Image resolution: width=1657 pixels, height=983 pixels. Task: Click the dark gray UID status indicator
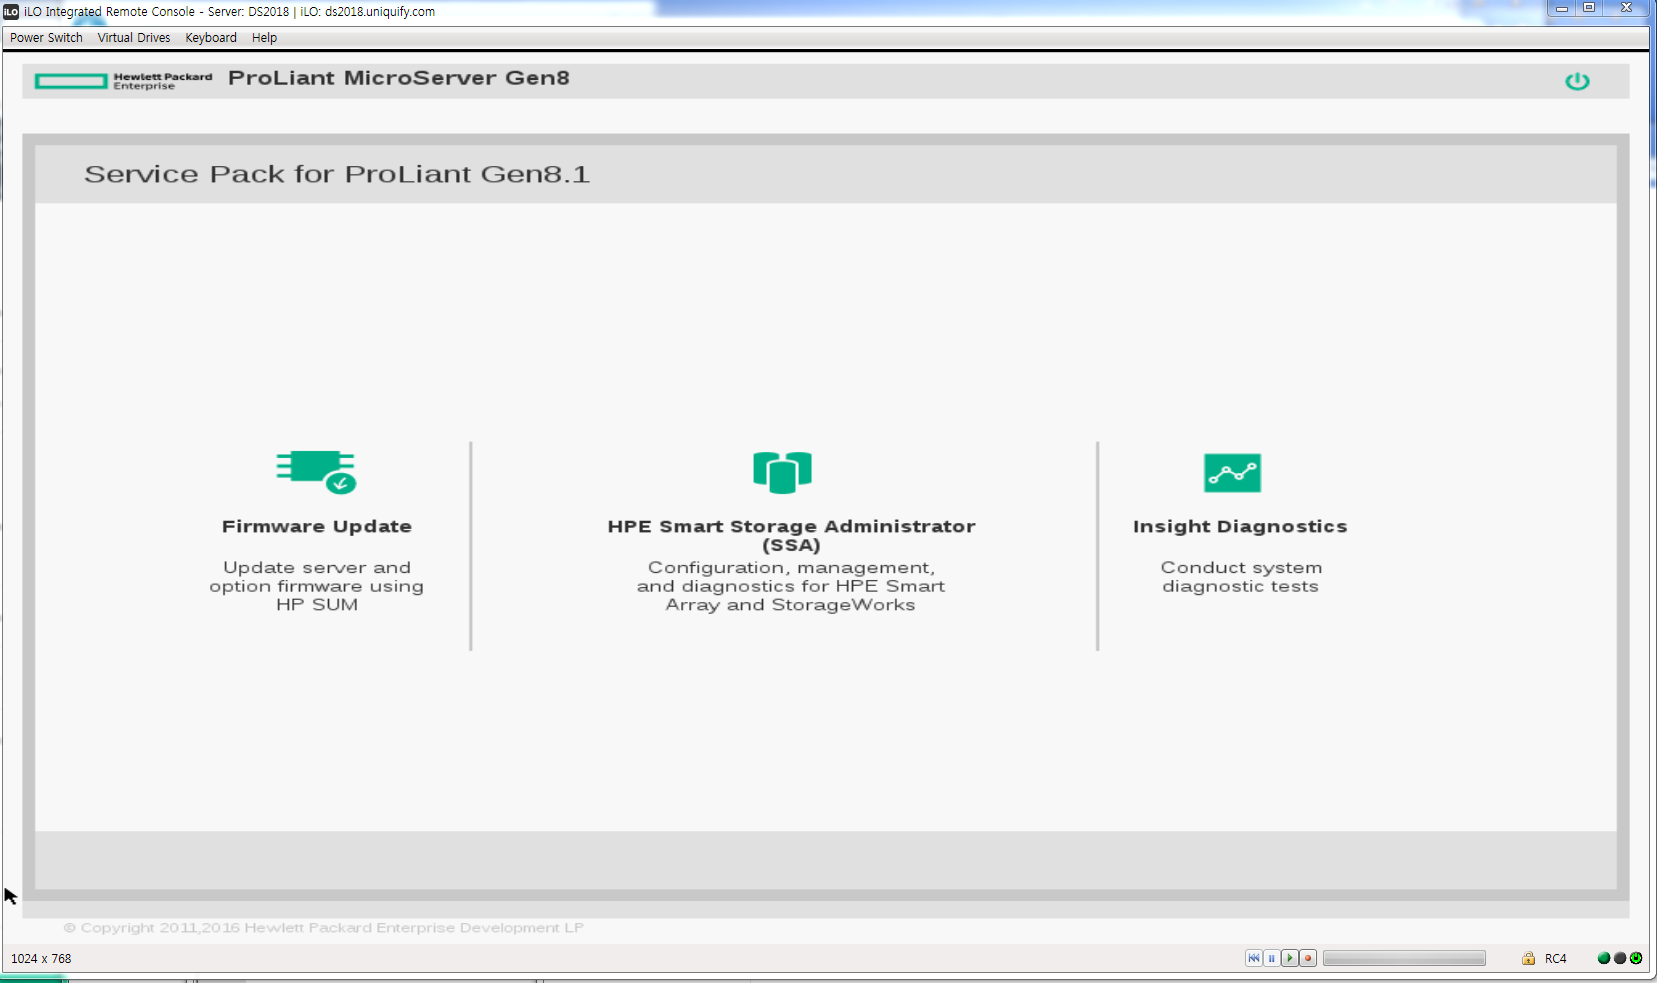point(1620,958)
